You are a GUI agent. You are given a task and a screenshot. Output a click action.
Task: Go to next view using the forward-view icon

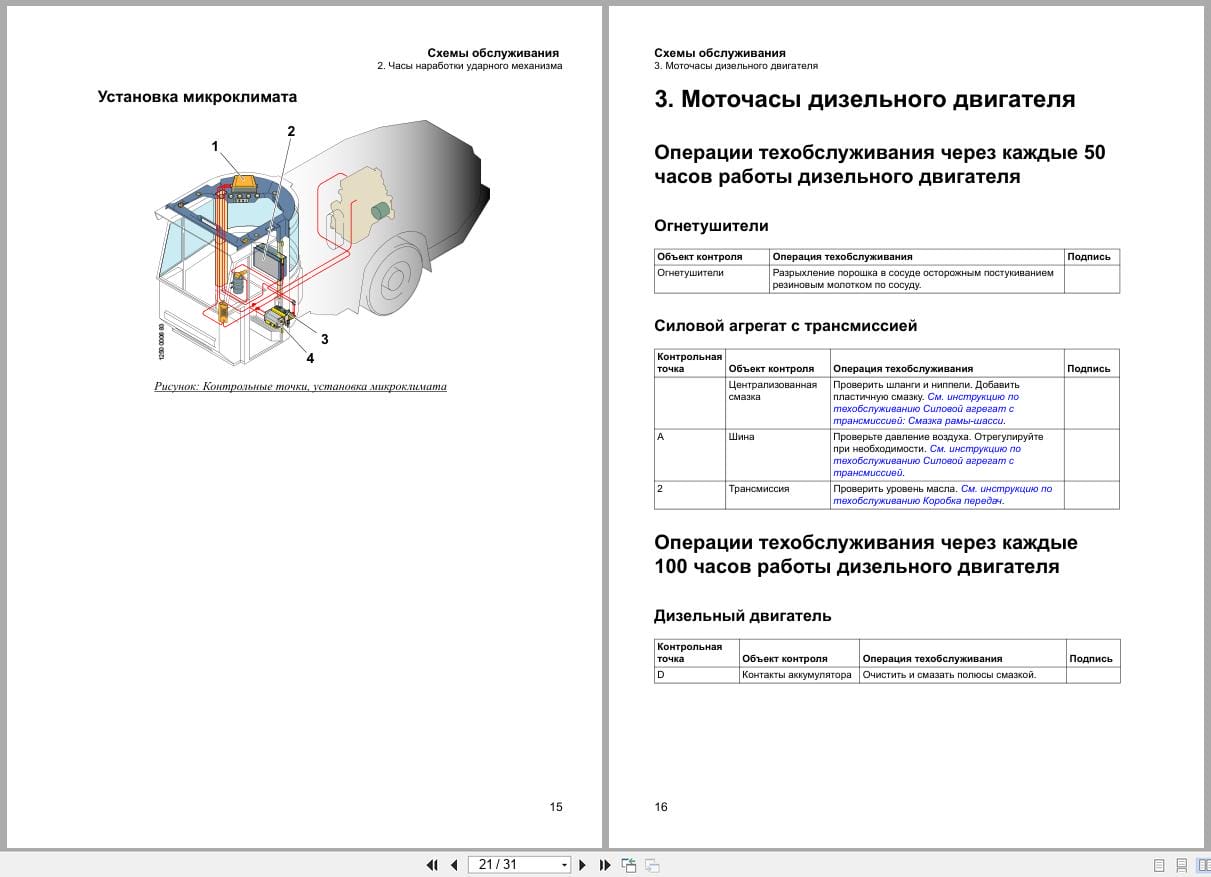click(x=651, y=864)
